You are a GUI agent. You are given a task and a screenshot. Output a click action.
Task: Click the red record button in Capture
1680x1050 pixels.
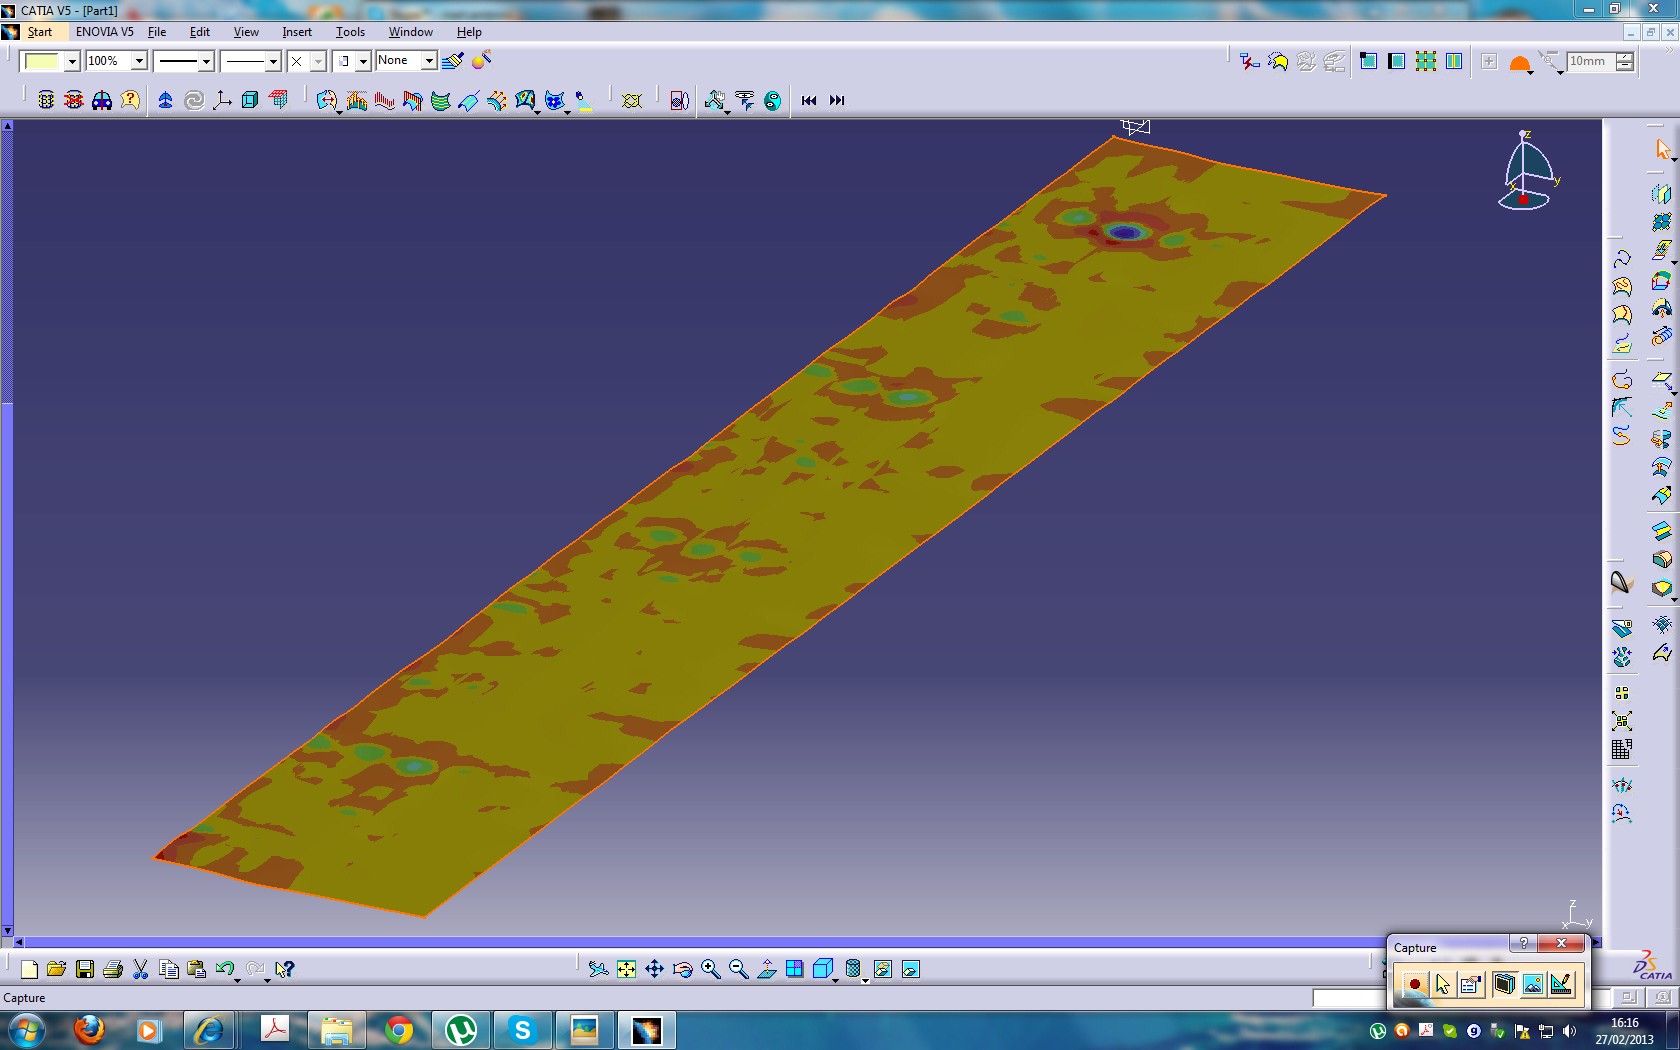[1414, 985]
